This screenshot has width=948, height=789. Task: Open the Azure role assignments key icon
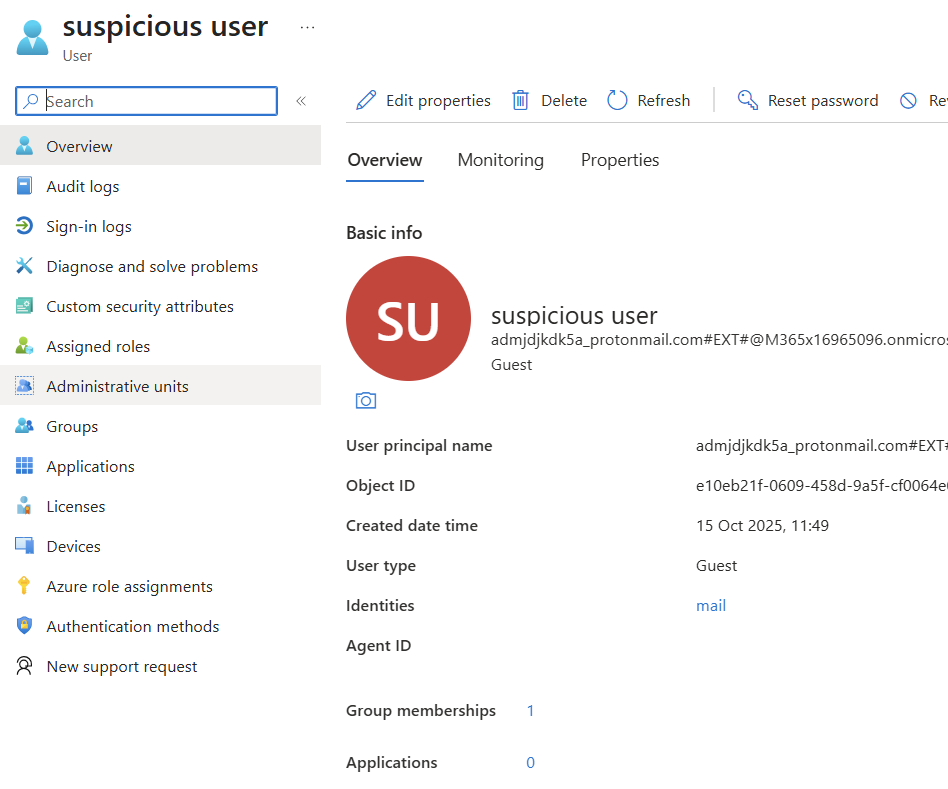[25, 586]
